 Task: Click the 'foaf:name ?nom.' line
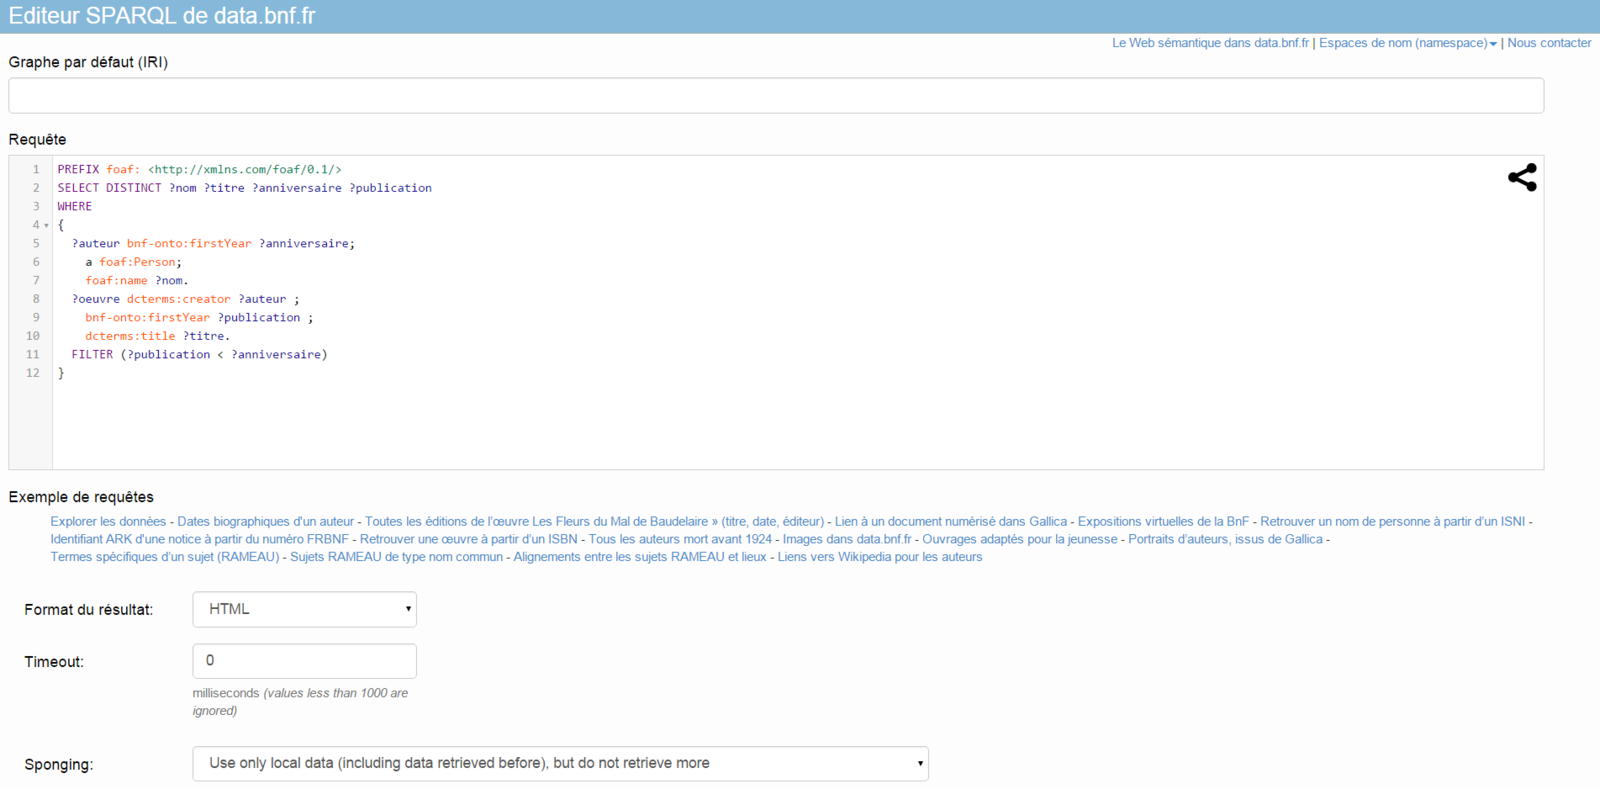tap(136, 281)
